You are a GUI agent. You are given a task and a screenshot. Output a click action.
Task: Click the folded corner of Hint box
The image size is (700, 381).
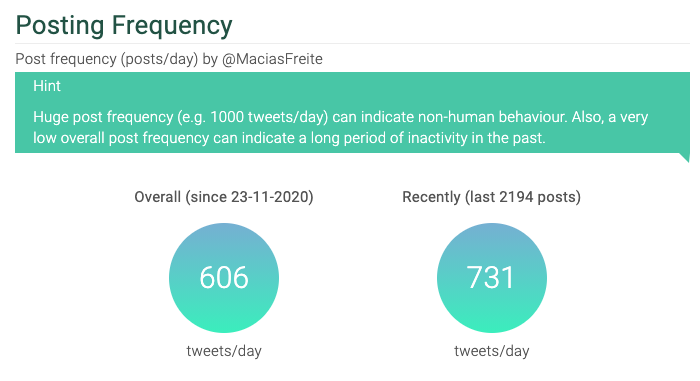coord(684,158)
